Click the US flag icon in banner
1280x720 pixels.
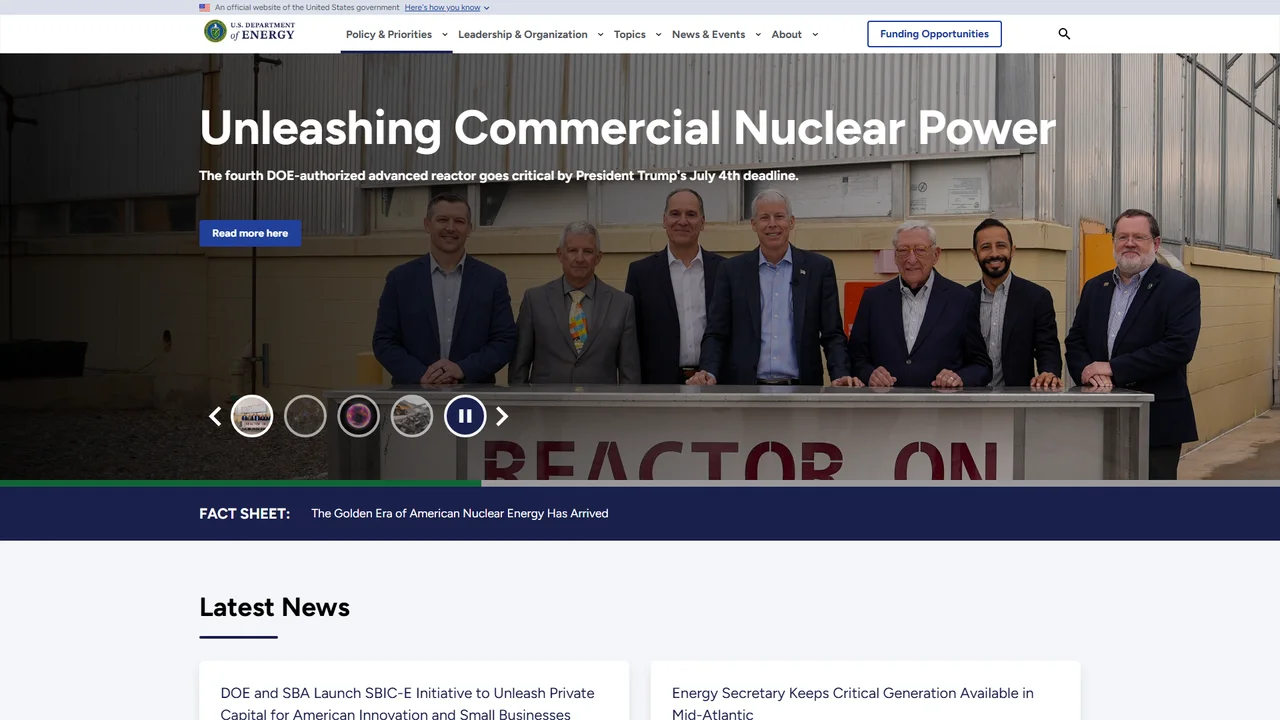click(205, 7)
